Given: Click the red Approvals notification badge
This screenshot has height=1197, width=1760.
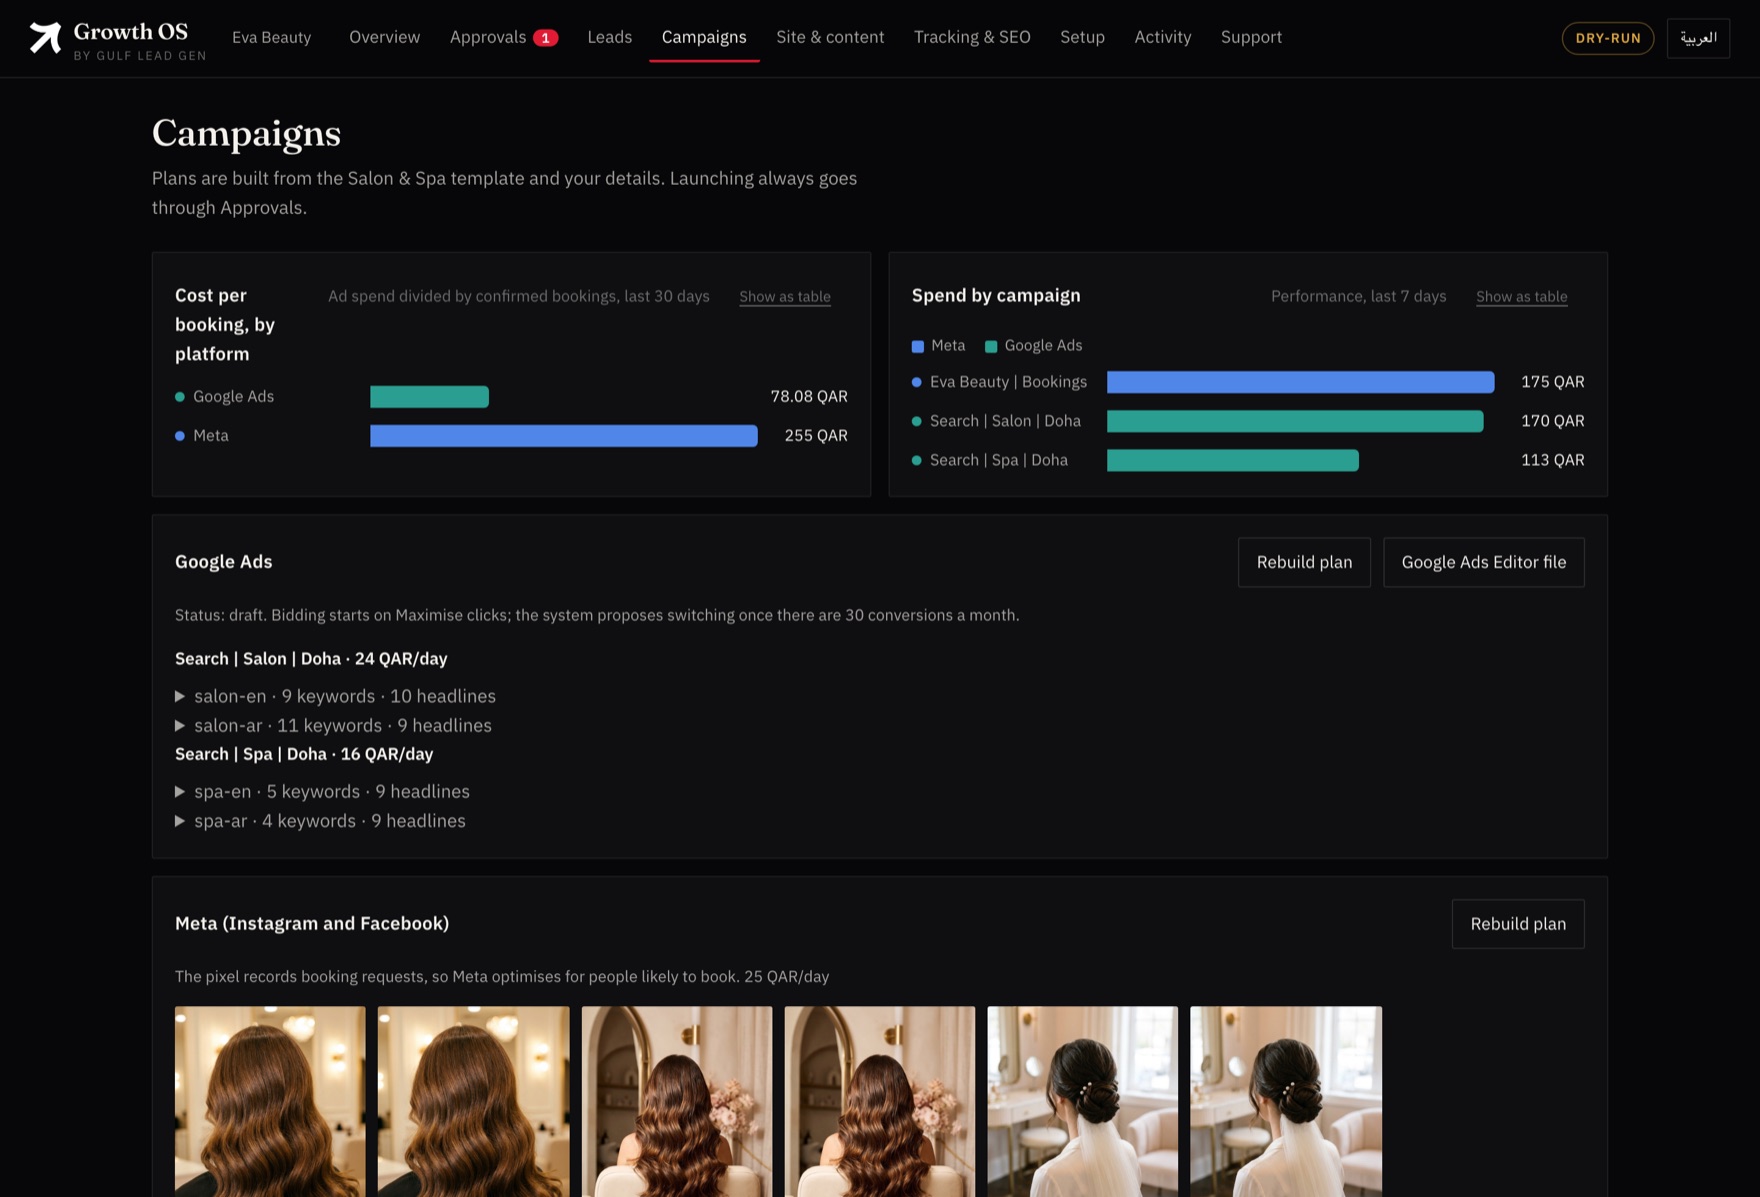Looking at the screenshot, I should click(x=545, y=38).
